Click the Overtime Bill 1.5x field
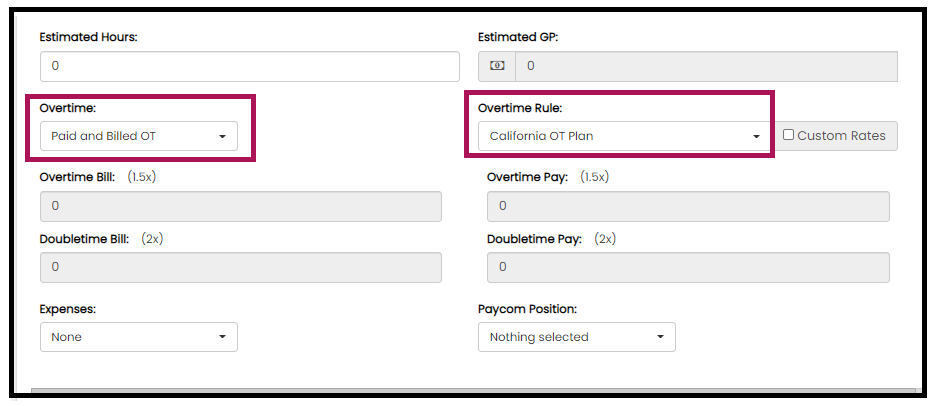The height and width of the screenshot is (406, 935). point(241,206)
